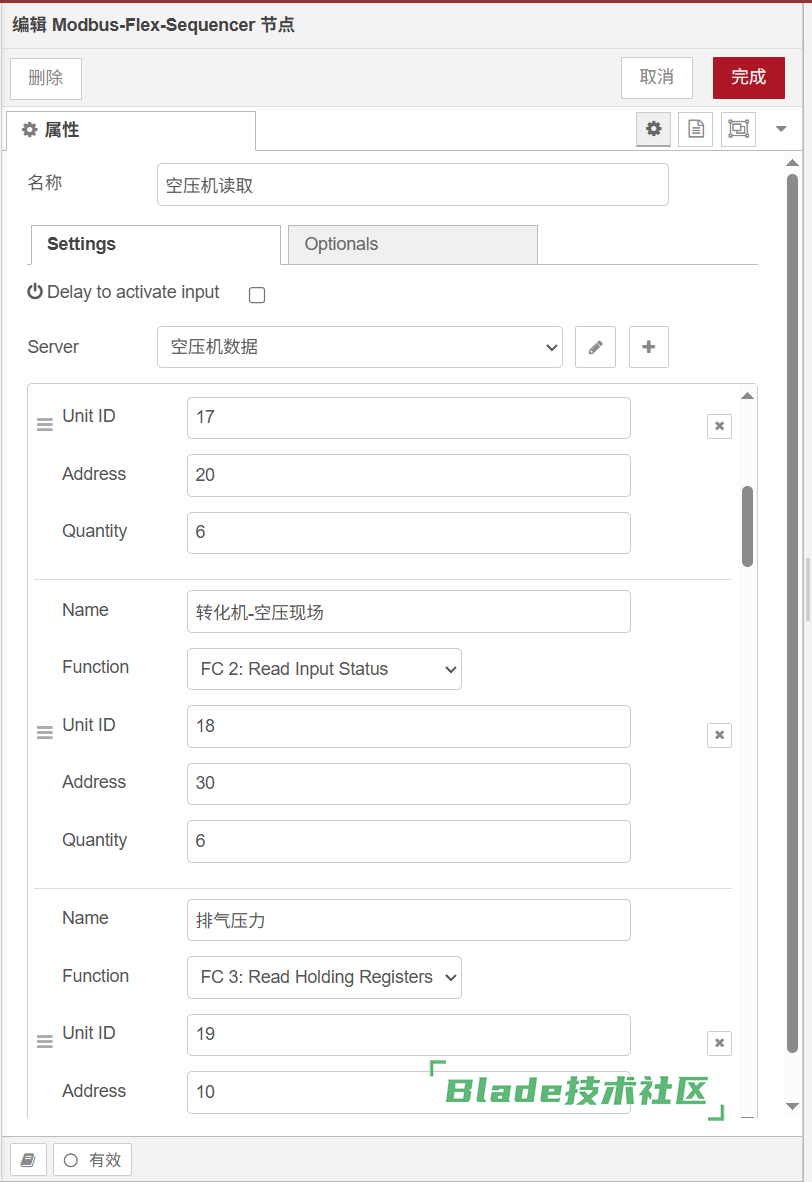Screen dimensions: 812x1182
Task: Open the Server 空压机数据 dropdown
Action: 360,347
